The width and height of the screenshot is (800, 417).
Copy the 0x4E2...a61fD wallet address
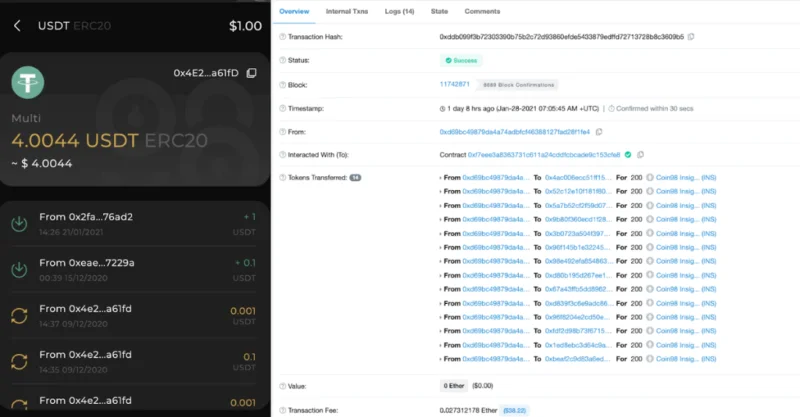coord(252,73)
